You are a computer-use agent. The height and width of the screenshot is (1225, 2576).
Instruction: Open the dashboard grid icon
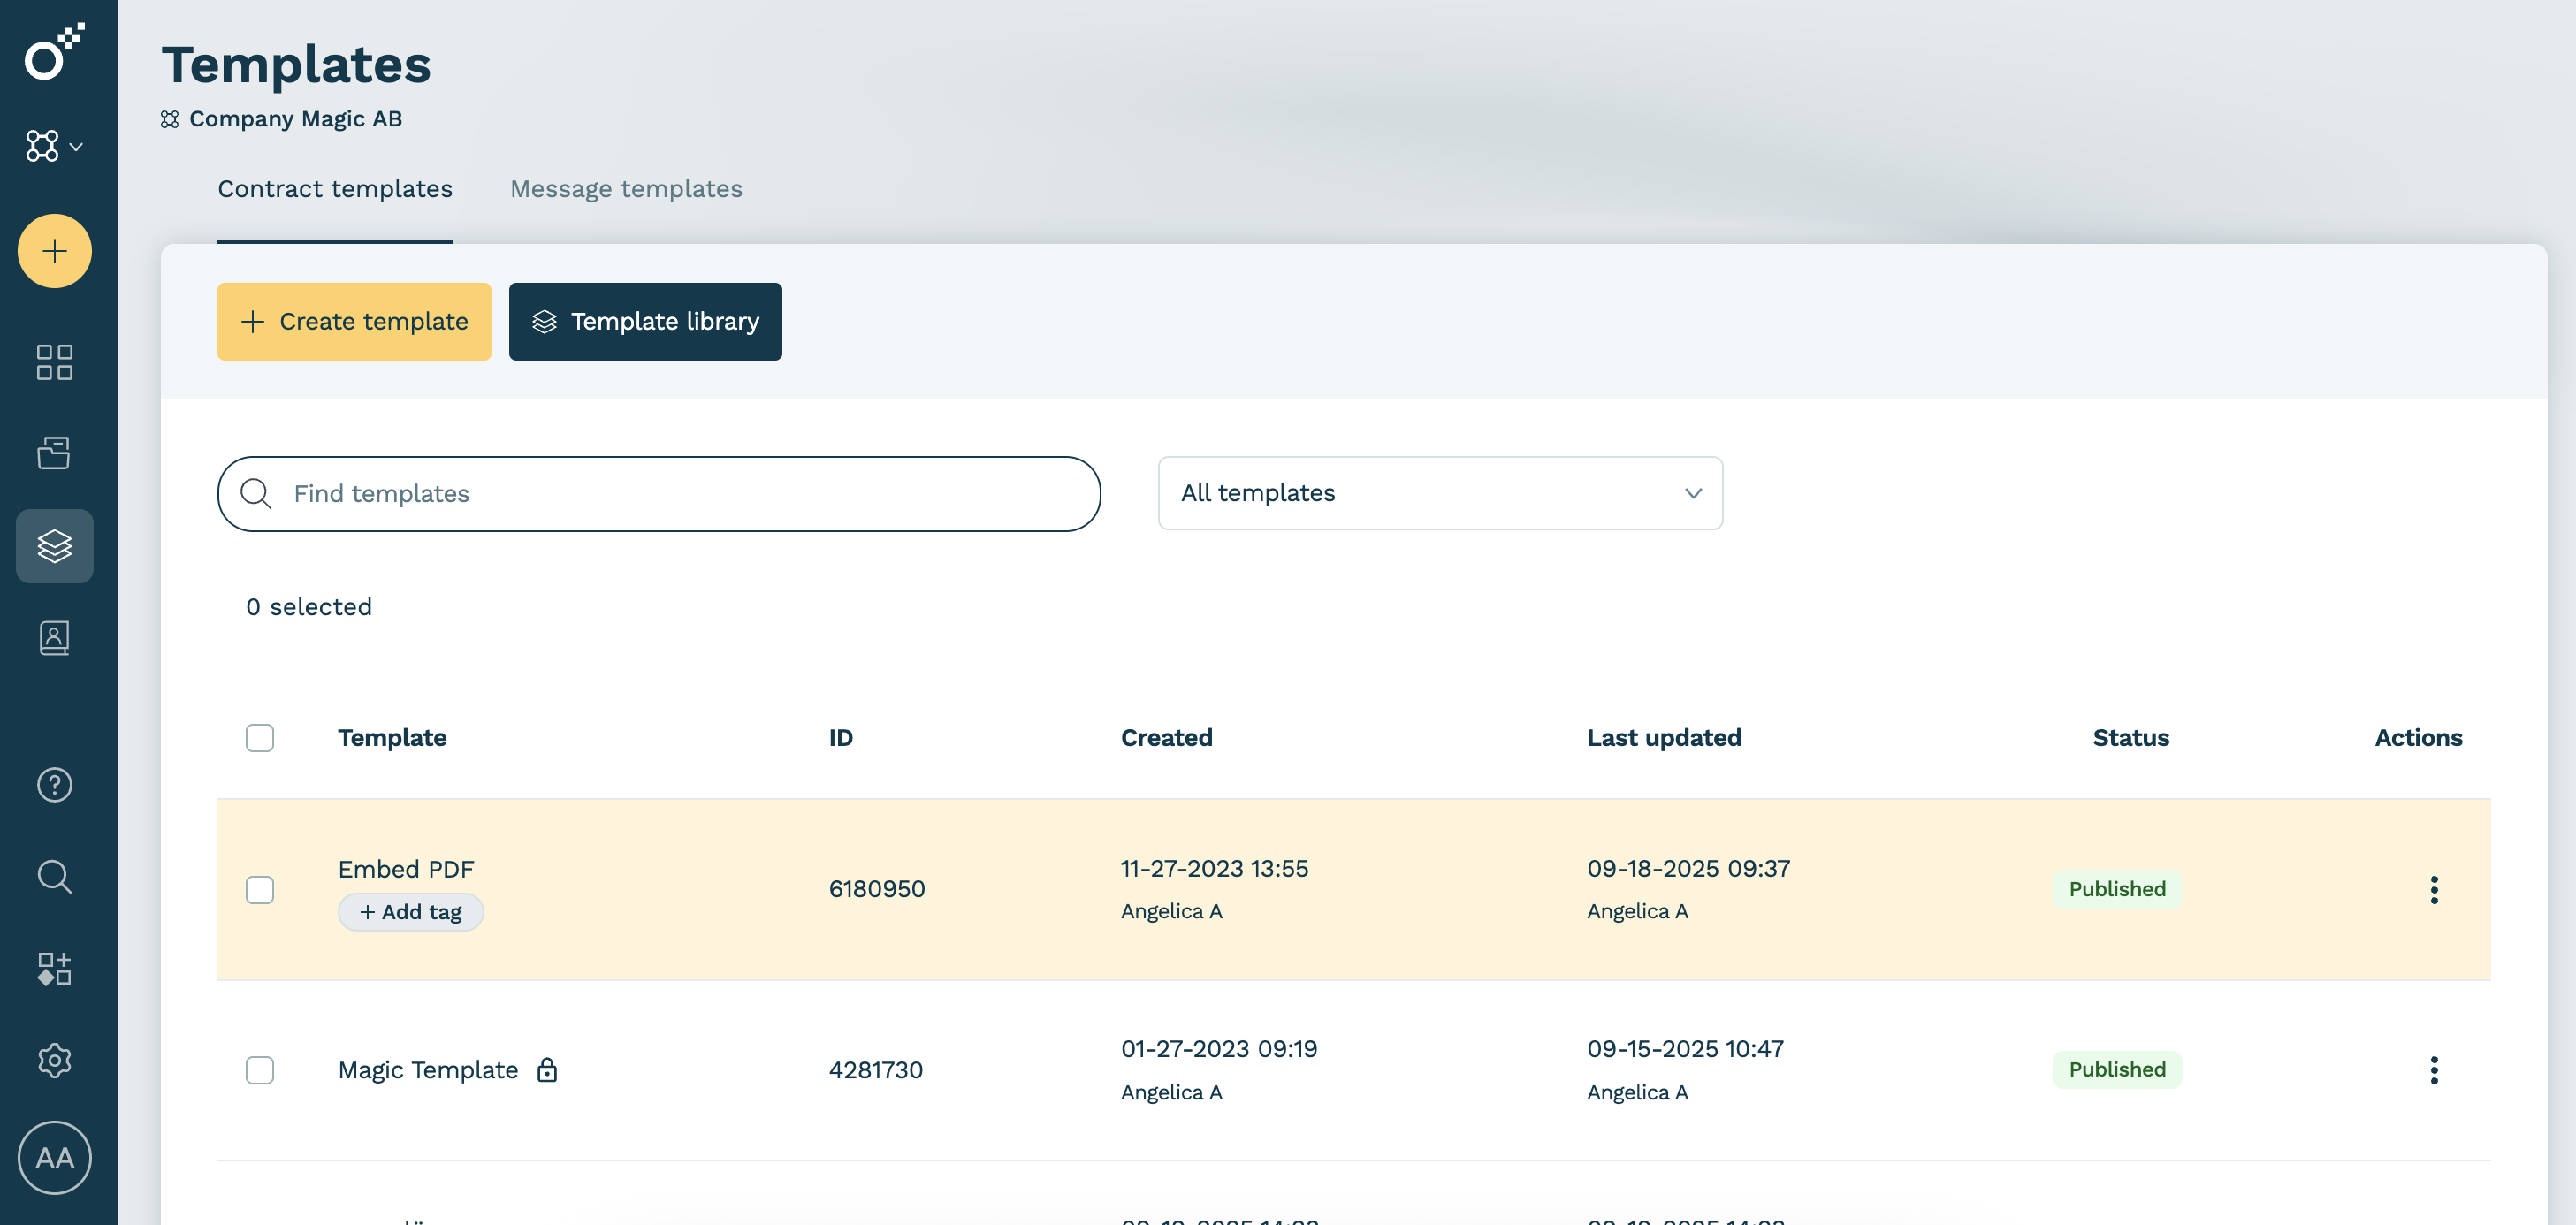coord(55,362)
